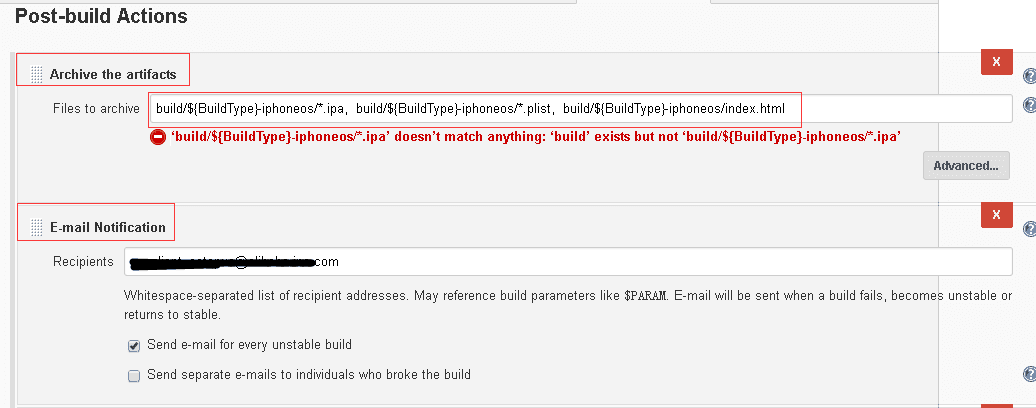Open help for E-mail Notification section
Viewport: 1036px width, 408px height.
point(1029,228)
